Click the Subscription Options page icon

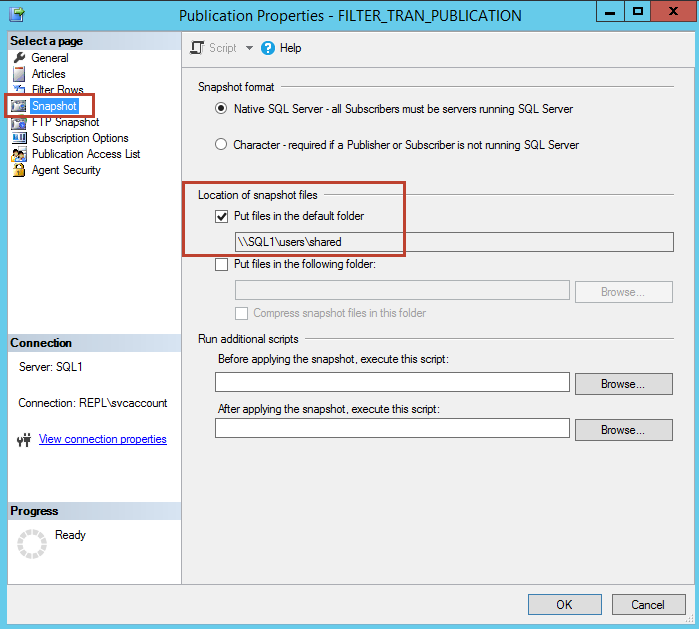[x=19, y=138]
